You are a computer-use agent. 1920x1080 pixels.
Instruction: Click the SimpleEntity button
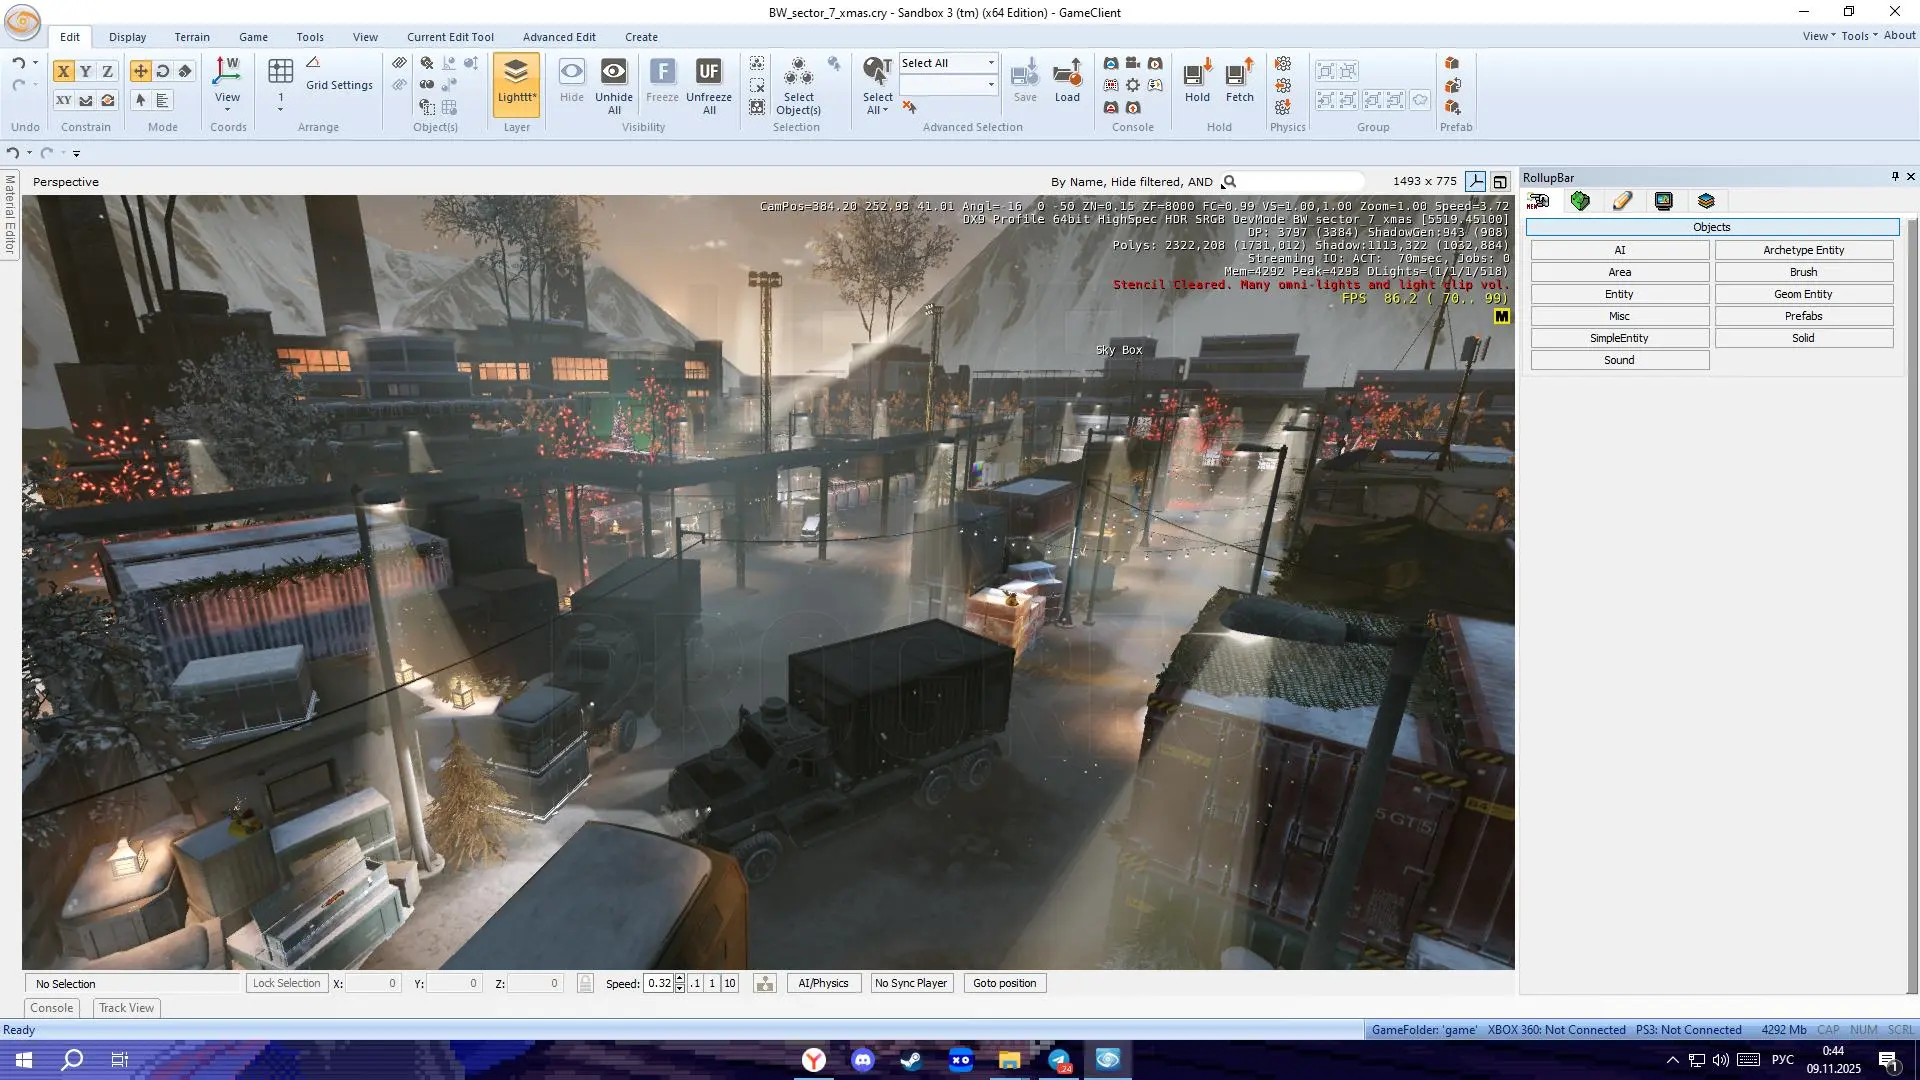1619,338
